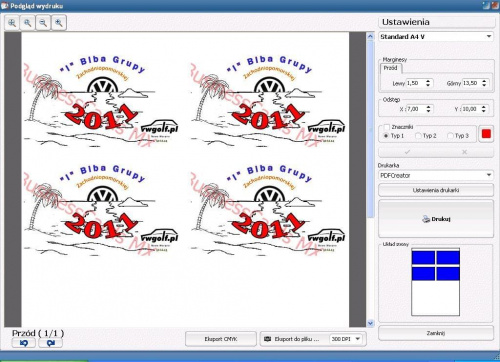The height and width of the screenshot is (362, 500).
Task: Expand the 300 DPI resolution dropdown
Action: [346, 339]
